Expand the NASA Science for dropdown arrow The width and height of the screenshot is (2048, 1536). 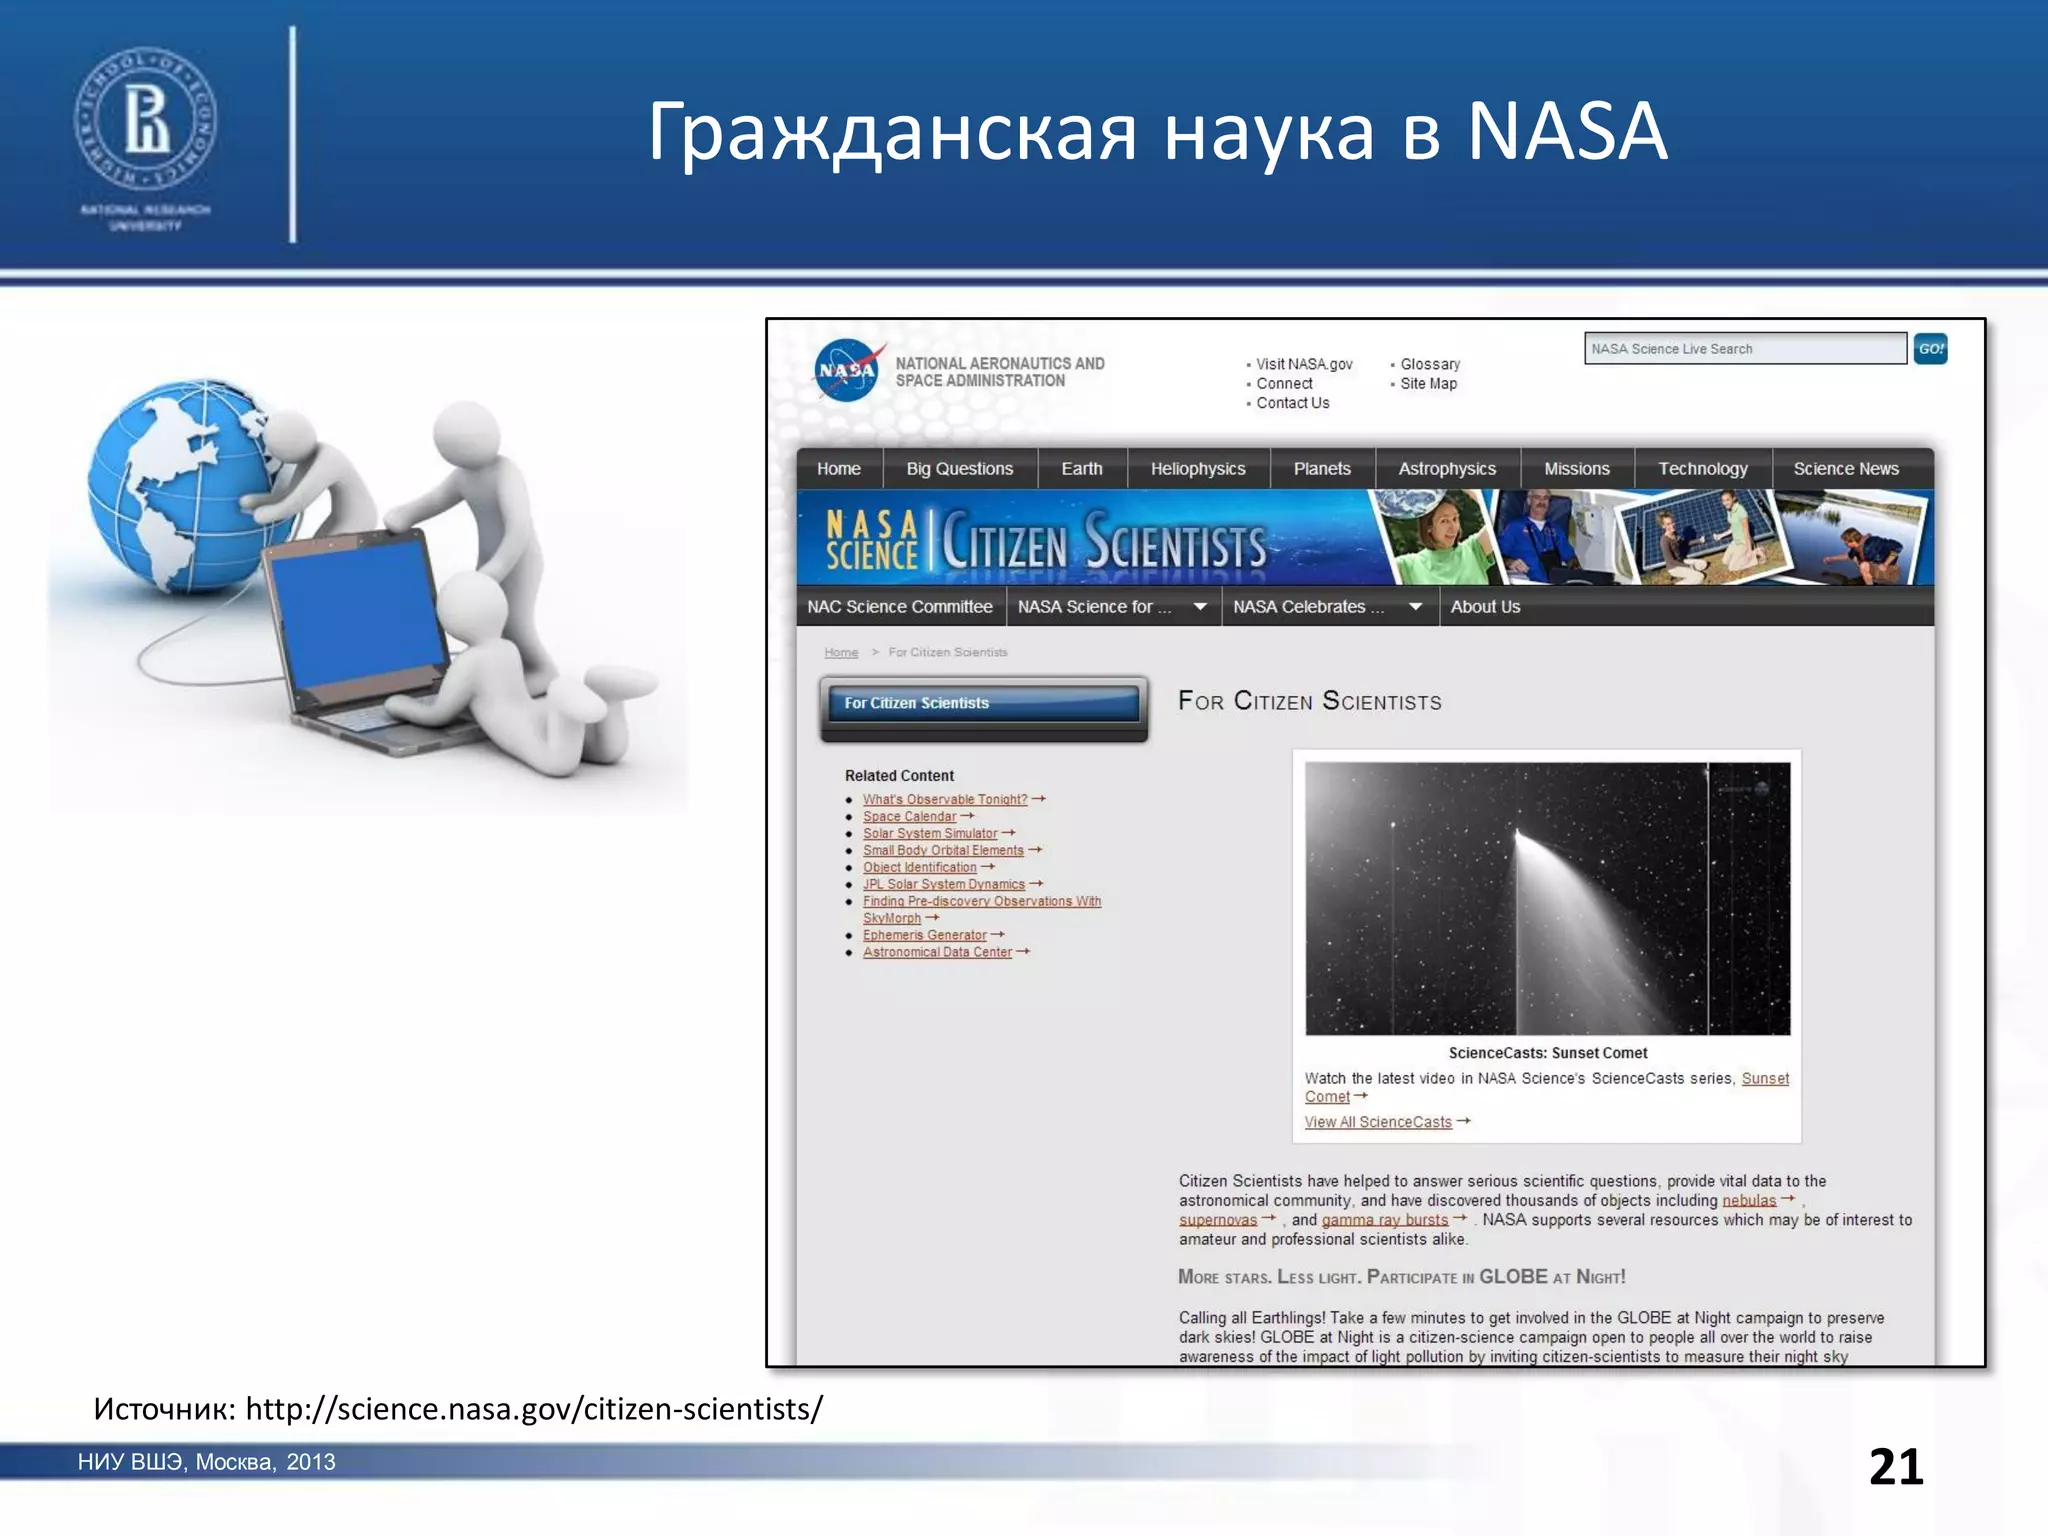tap(1200, 607)
